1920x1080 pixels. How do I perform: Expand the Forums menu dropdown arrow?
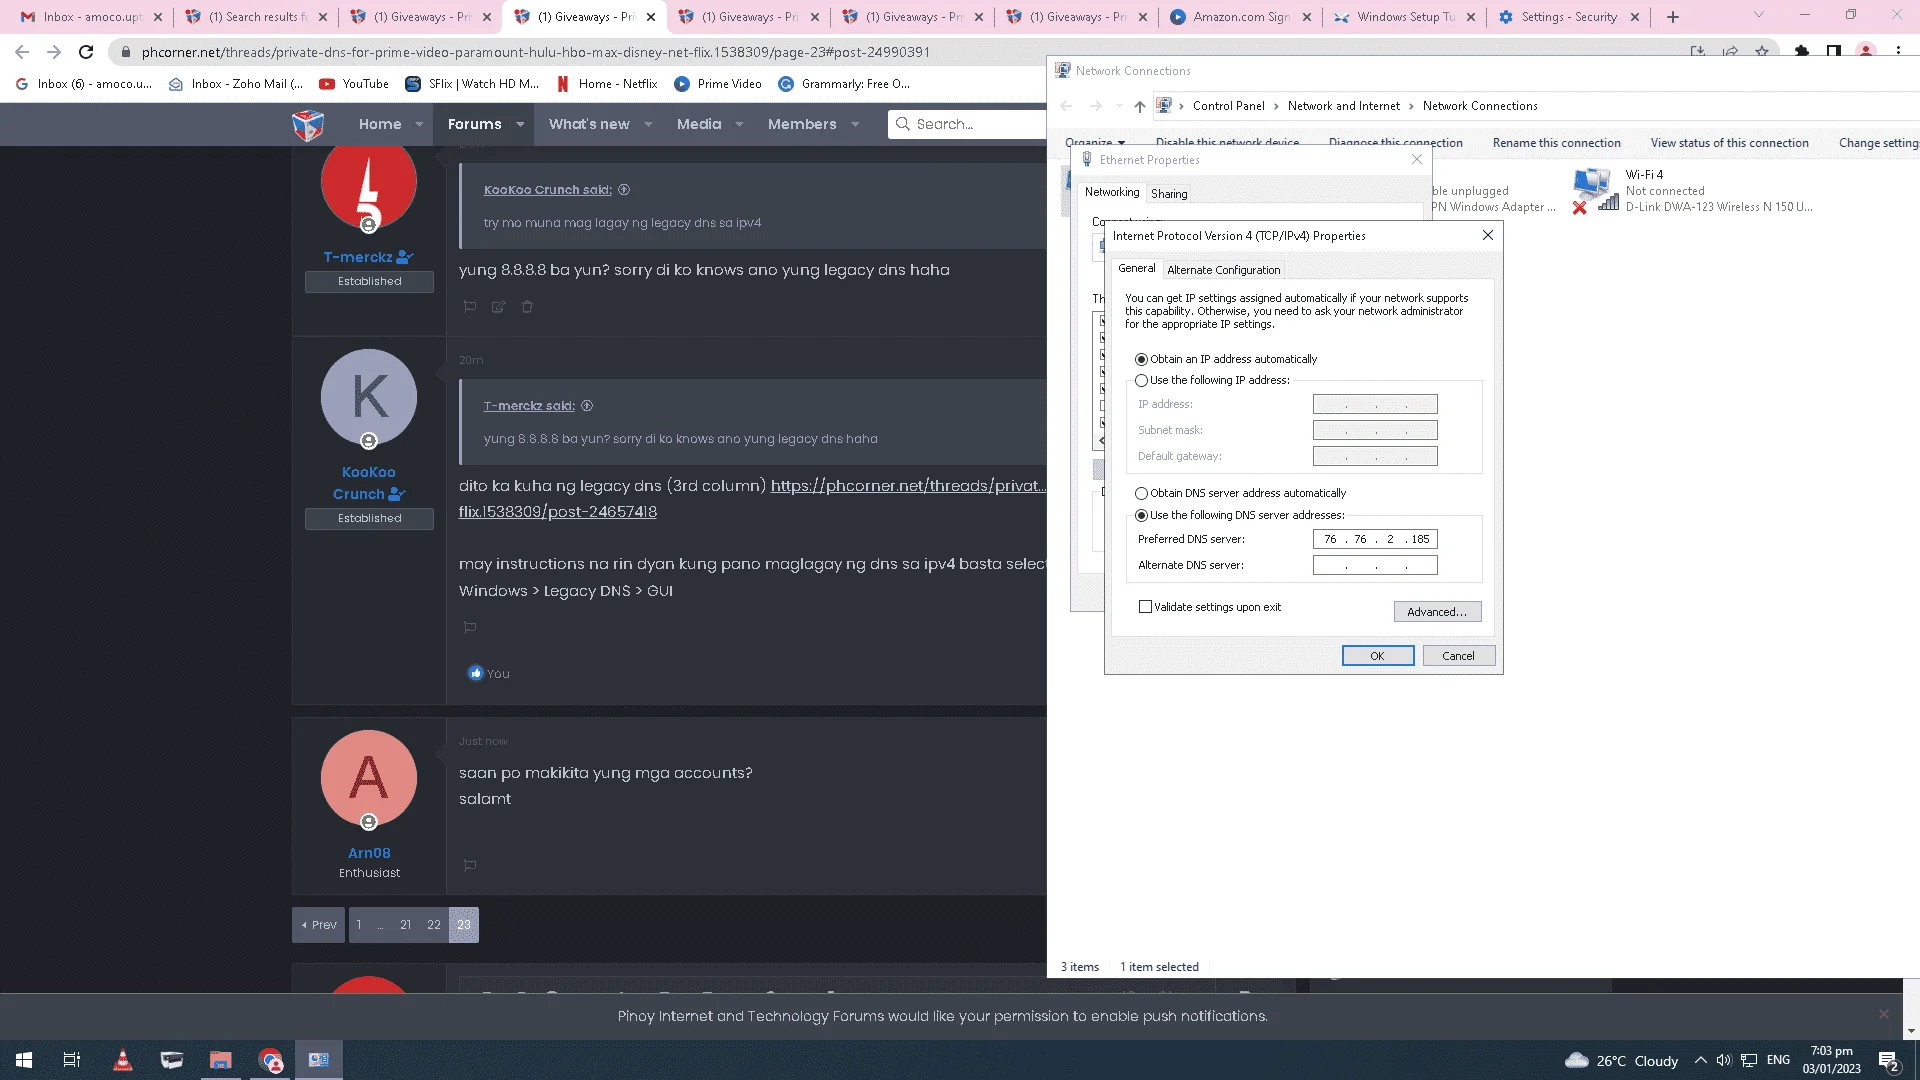(520, 125)
